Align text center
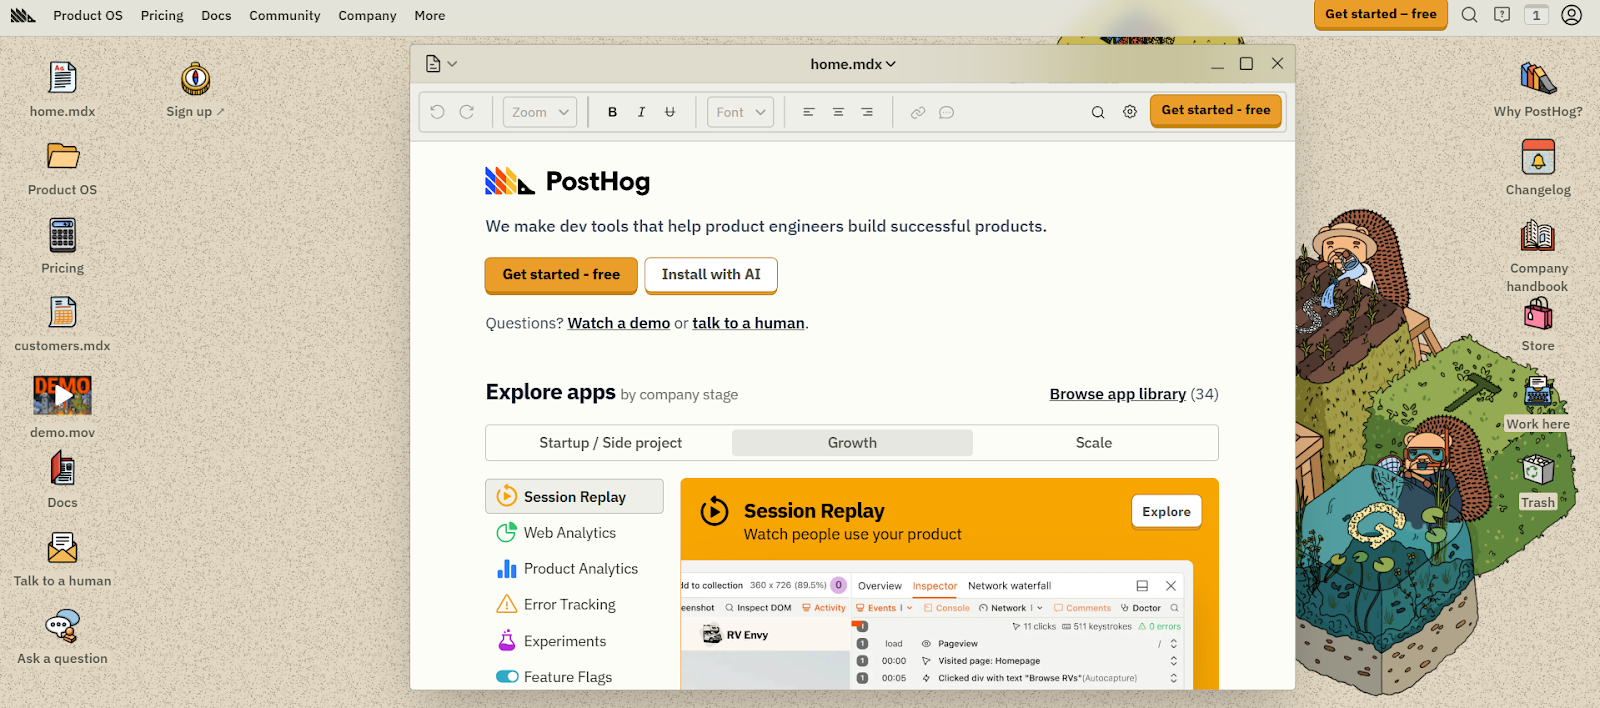 tap(838, 112)
